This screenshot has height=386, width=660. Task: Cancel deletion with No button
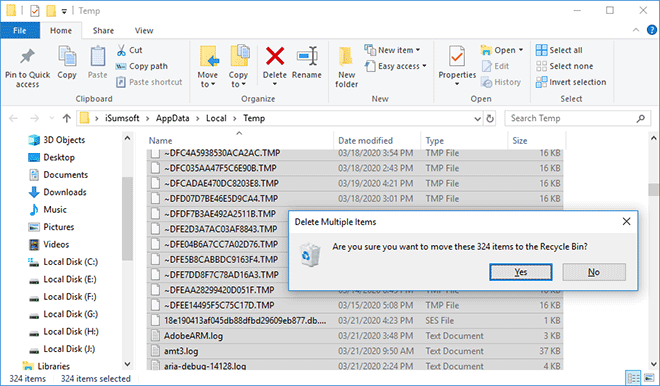(x=594, y=272)
